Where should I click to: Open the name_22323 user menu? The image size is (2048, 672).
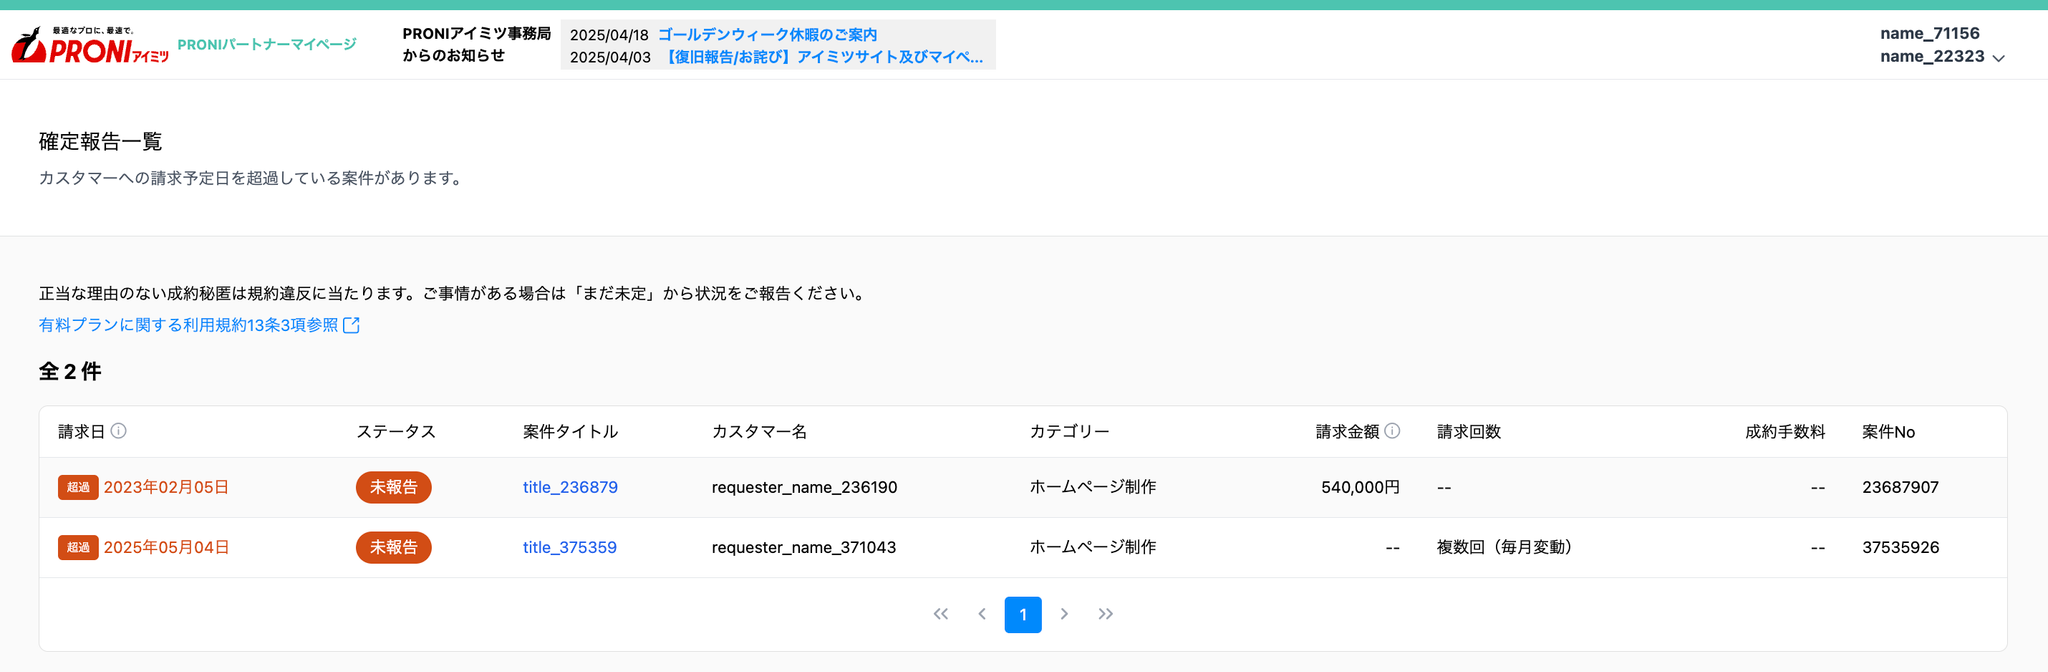1931,56
